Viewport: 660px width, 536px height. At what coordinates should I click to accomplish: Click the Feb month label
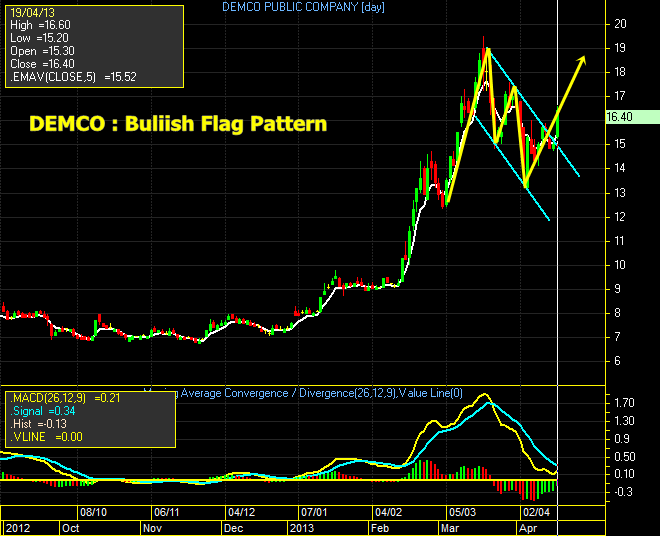380,528
